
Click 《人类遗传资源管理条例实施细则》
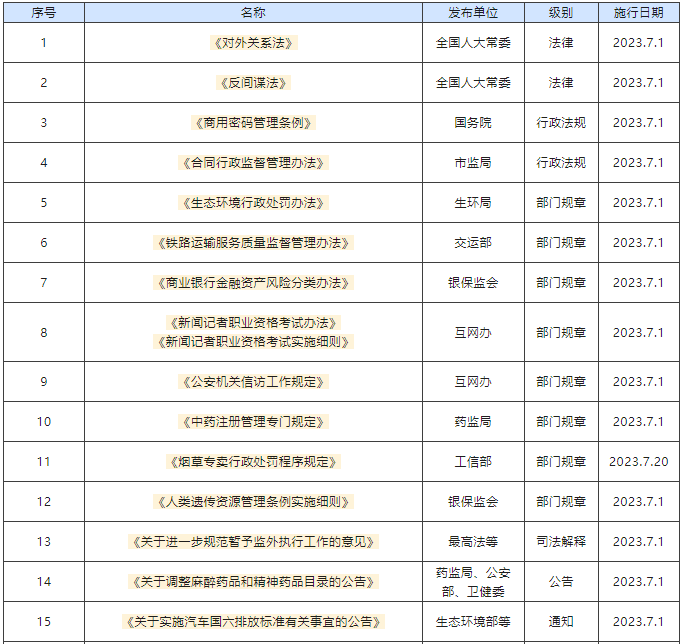pos(254,502)
